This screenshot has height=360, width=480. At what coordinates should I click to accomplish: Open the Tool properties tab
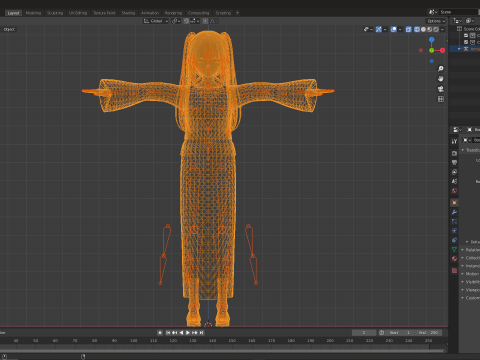point(454,141)
